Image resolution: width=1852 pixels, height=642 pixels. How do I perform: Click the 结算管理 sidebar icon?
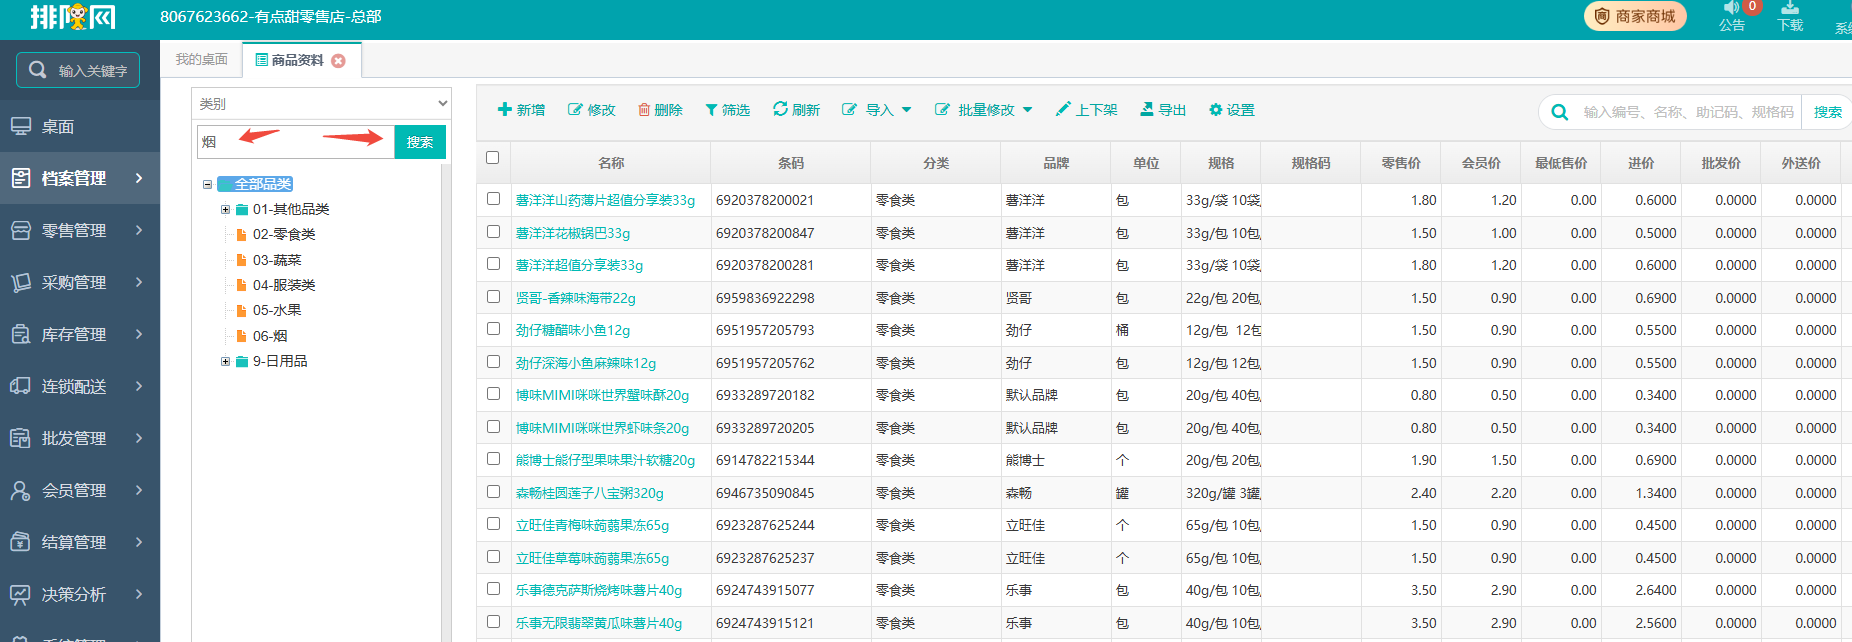coord(20,542)
